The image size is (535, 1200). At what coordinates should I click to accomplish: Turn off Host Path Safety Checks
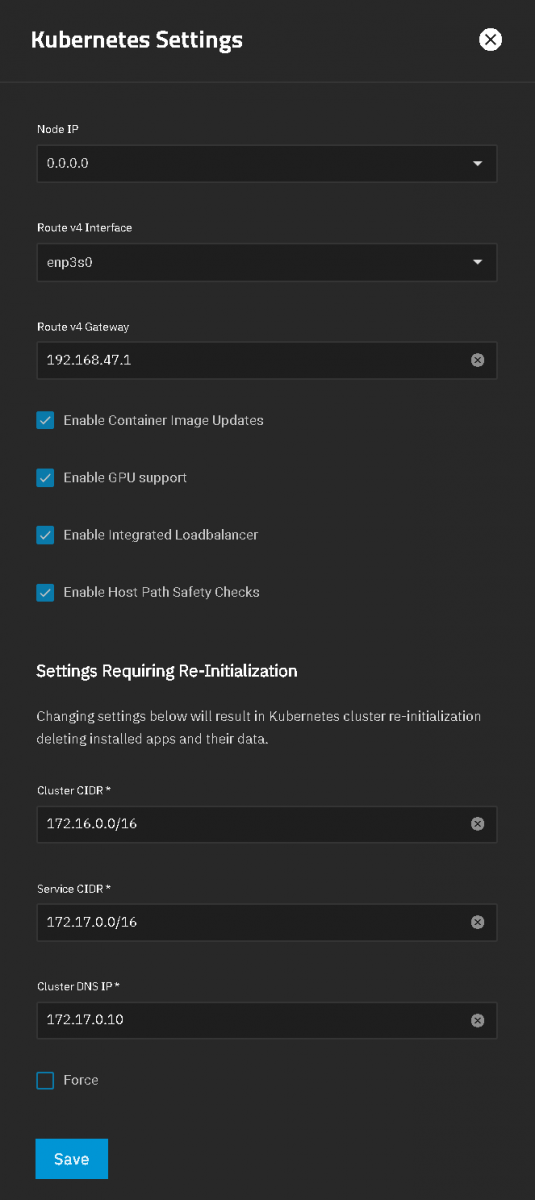coord(45,592)
